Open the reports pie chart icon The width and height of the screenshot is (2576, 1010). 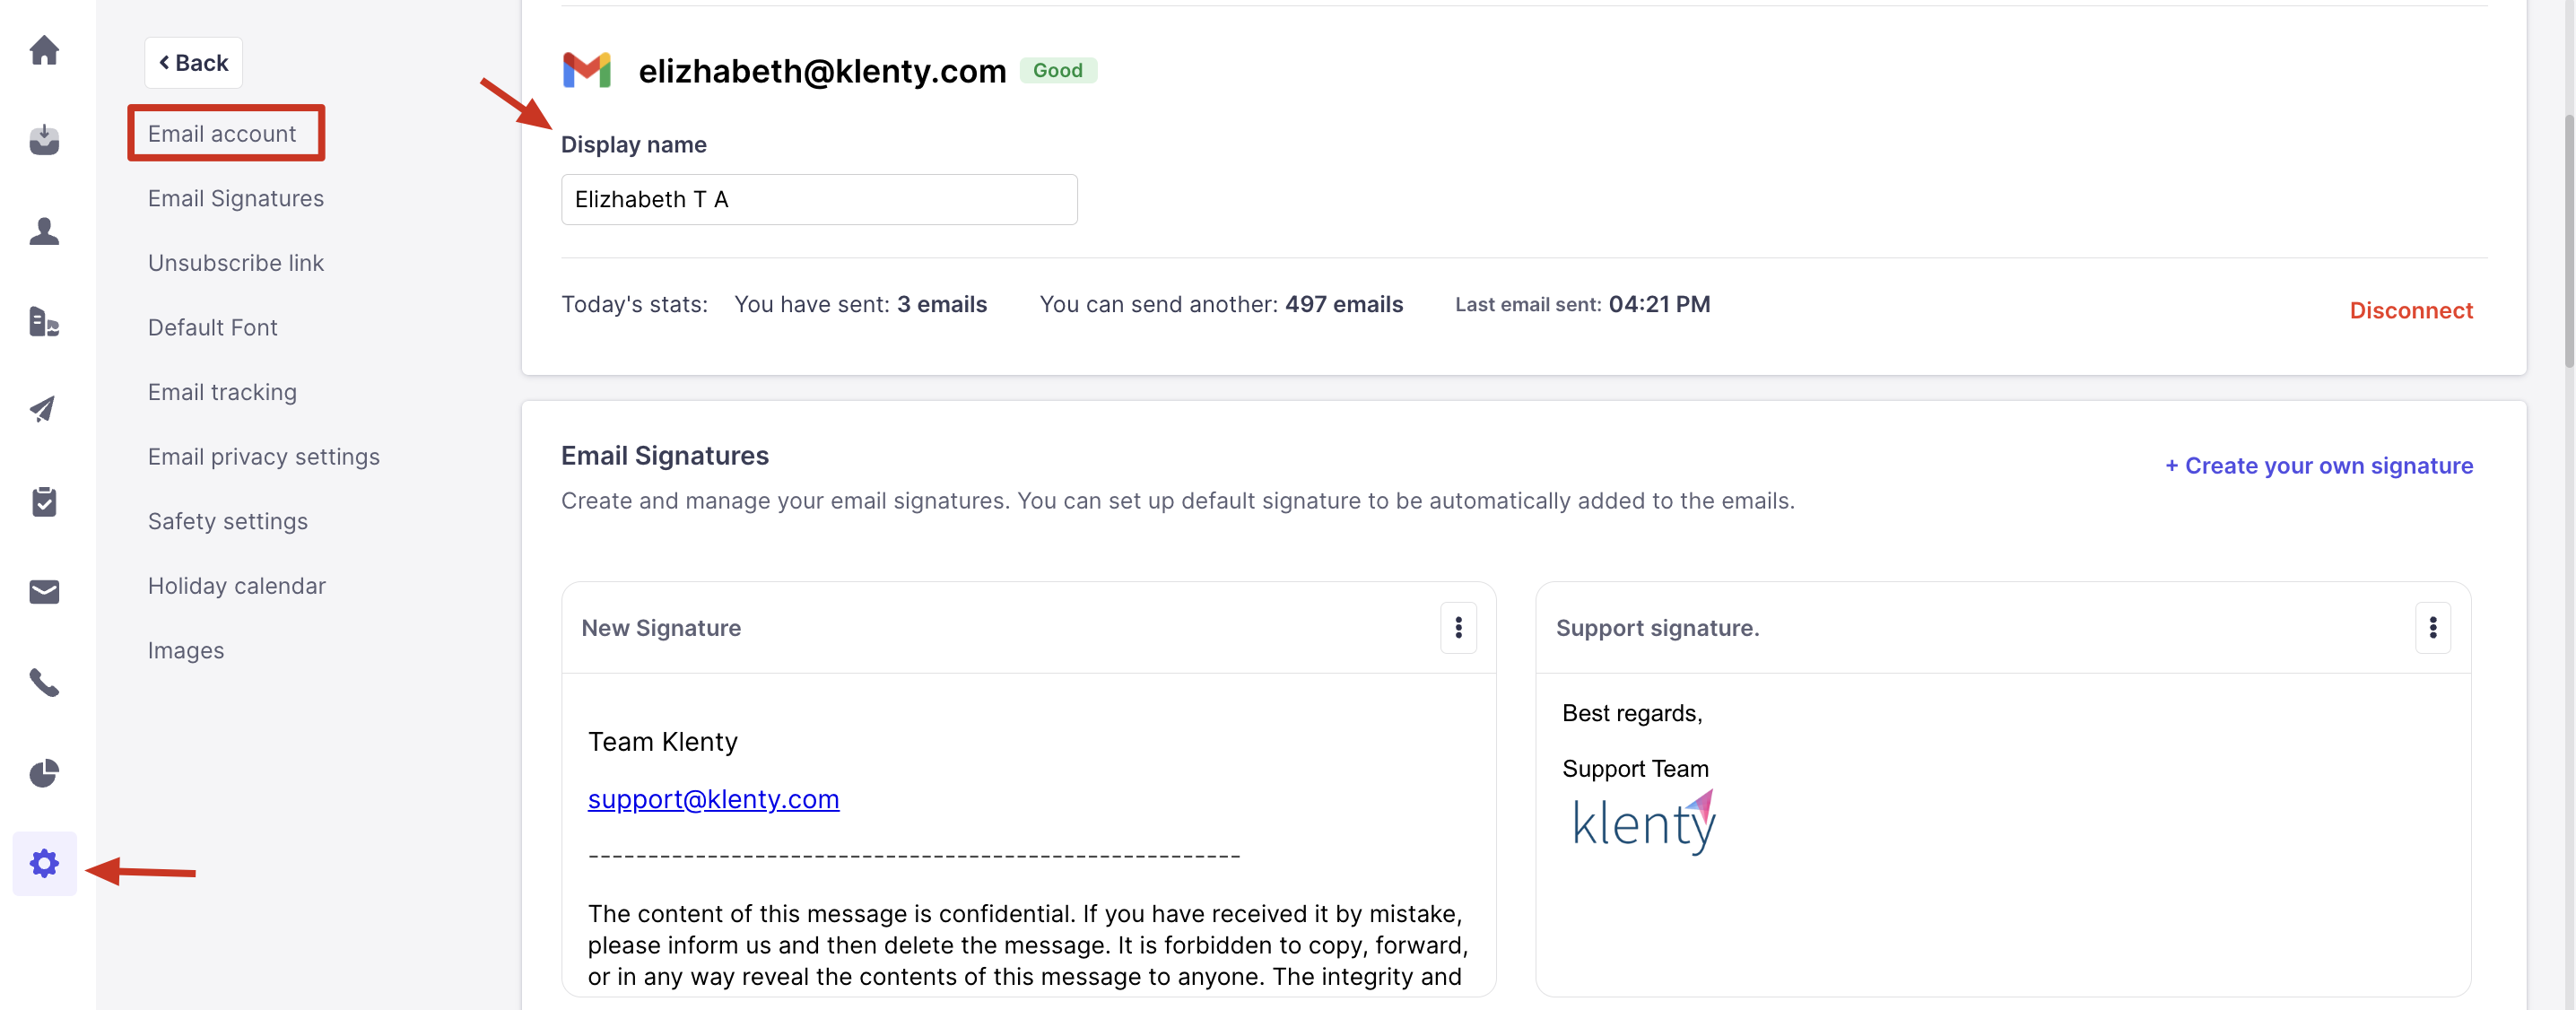[x=44, y=773]
